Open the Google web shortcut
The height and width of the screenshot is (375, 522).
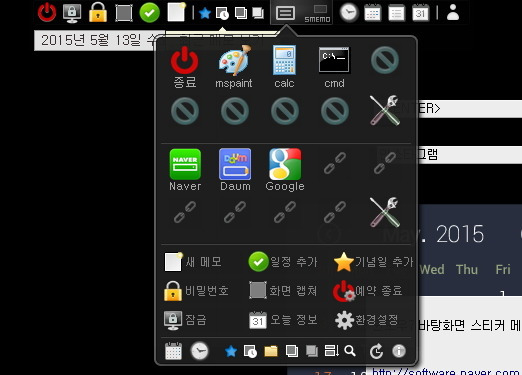coord(285,164)
